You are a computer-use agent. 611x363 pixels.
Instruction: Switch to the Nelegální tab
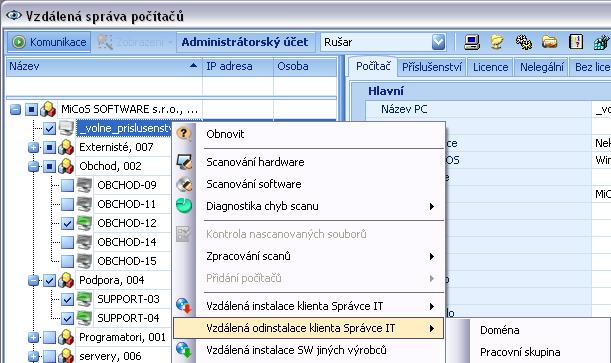pos(542,67)
